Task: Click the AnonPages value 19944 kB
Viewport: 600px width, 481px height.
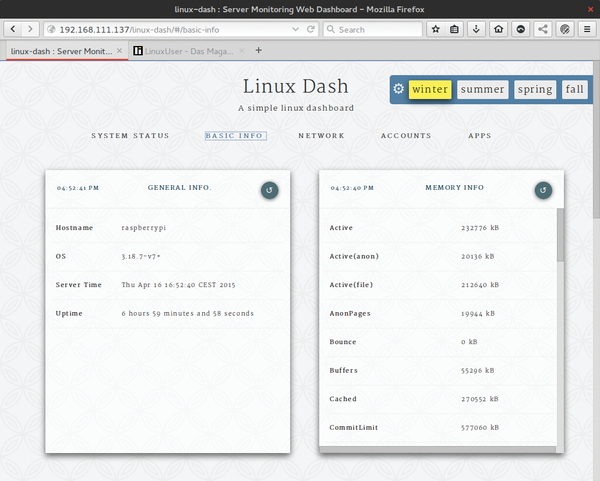Action: point(478,313)
